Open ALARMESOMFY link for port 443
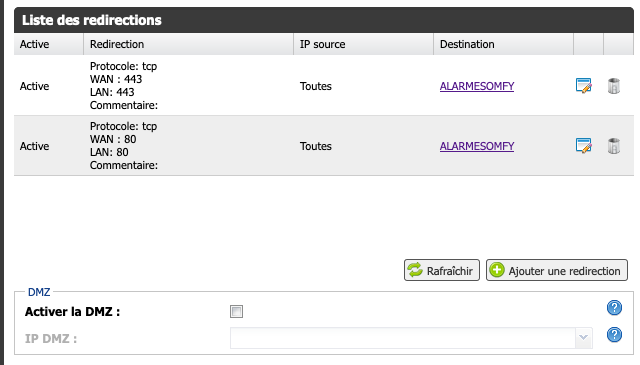Screen dimensions: 640x365 (x=477, y=86)
